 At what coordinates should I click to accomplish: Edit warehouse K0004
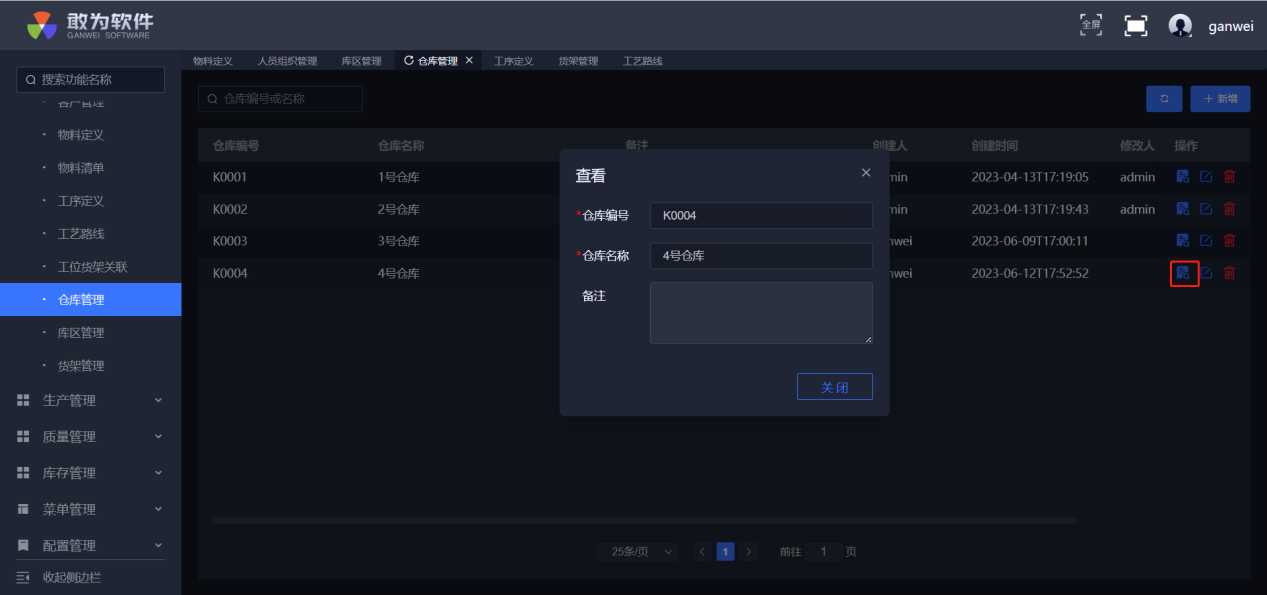click(1206, 273)
